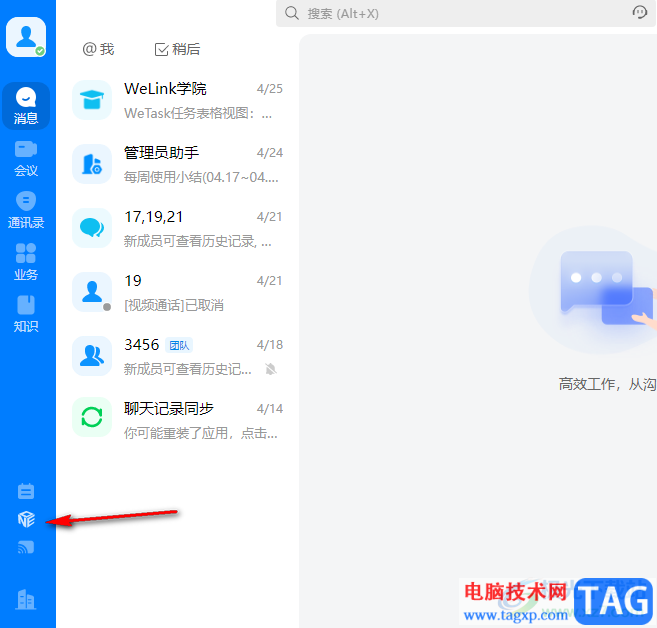
Task: Open the 知识 knowledge section
Action: [26, 314]
